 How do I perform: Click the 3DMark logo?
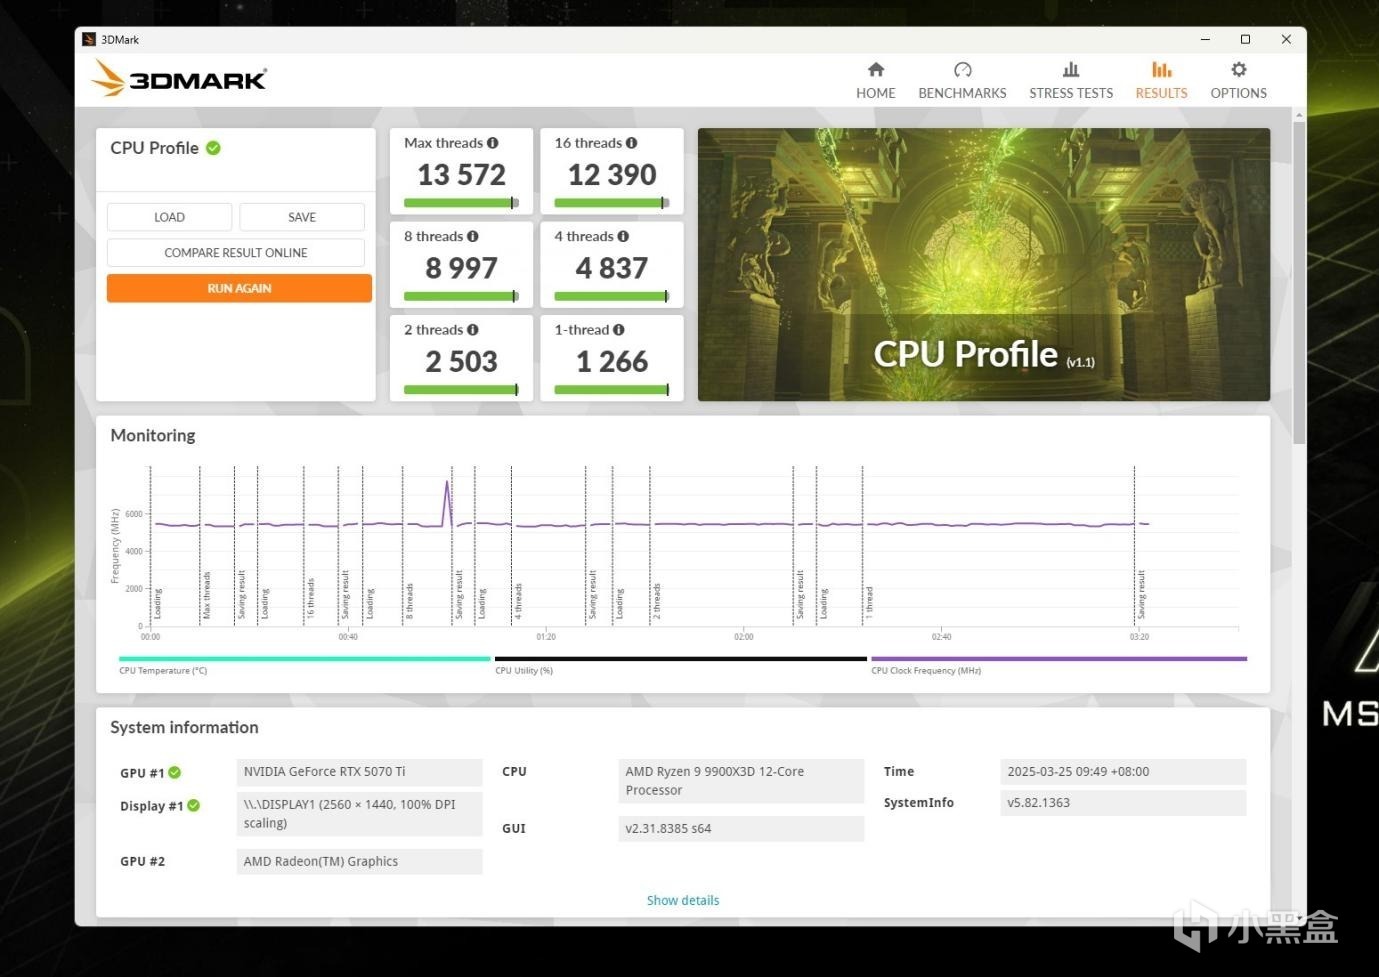click(x=179, y=78)
